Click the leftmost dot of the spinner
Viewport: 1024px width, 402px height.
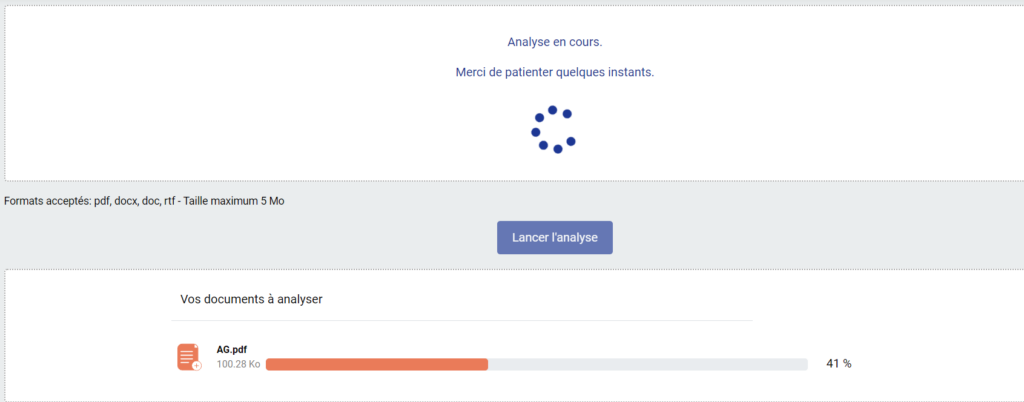536,132
